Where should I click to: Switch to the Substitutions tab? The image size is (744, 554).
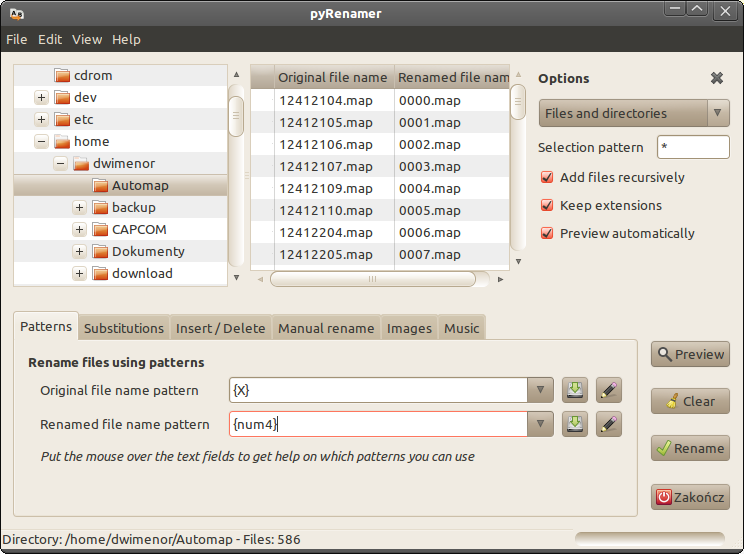[x=124, y=328]
